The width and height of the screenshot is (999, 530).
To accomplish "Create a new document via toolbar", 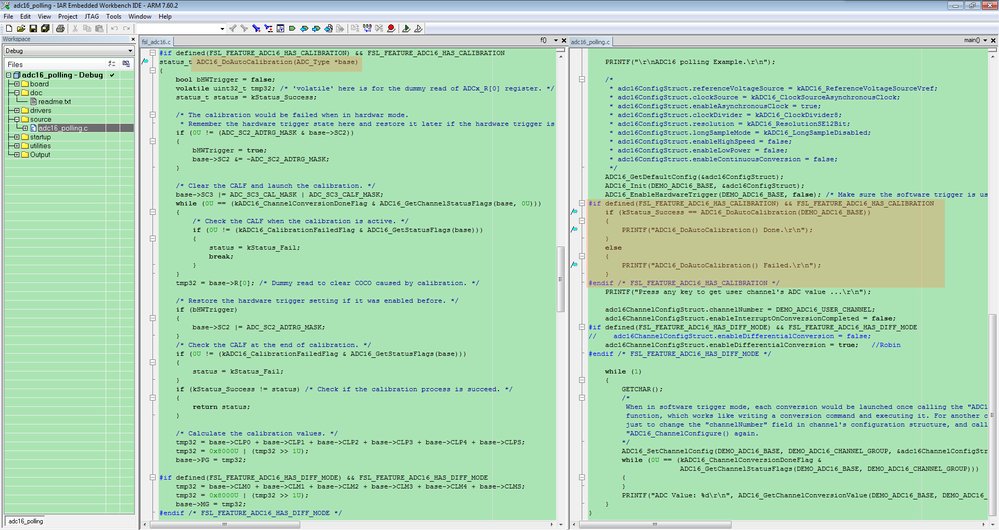I will [x=9, y=29].
